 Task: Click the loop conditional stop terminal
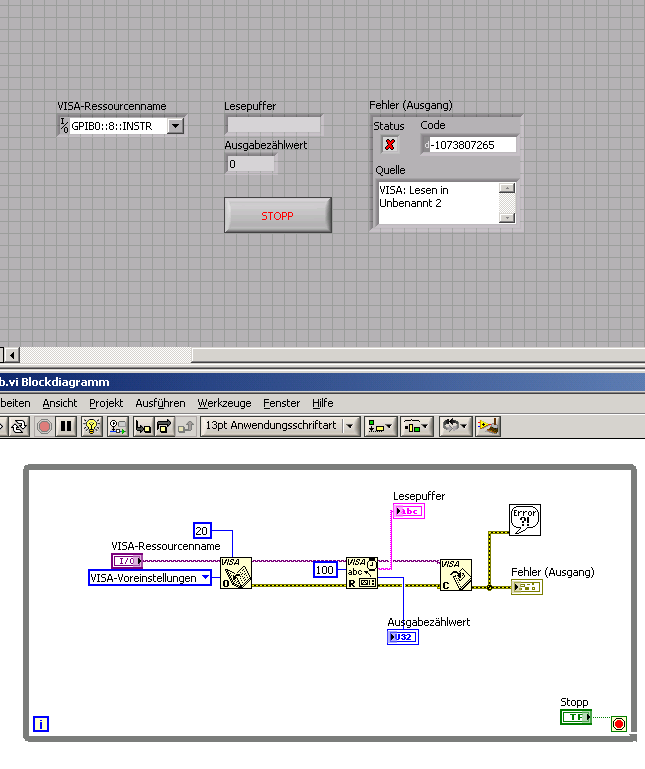pyautogui.click(x=619, y=724)
